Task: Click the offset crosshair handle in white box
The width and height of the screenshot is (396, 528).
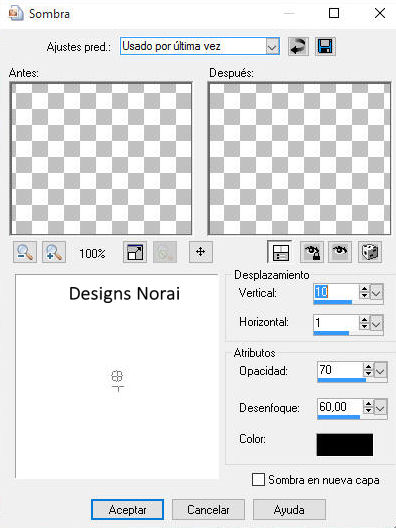Action: point(117,376)
